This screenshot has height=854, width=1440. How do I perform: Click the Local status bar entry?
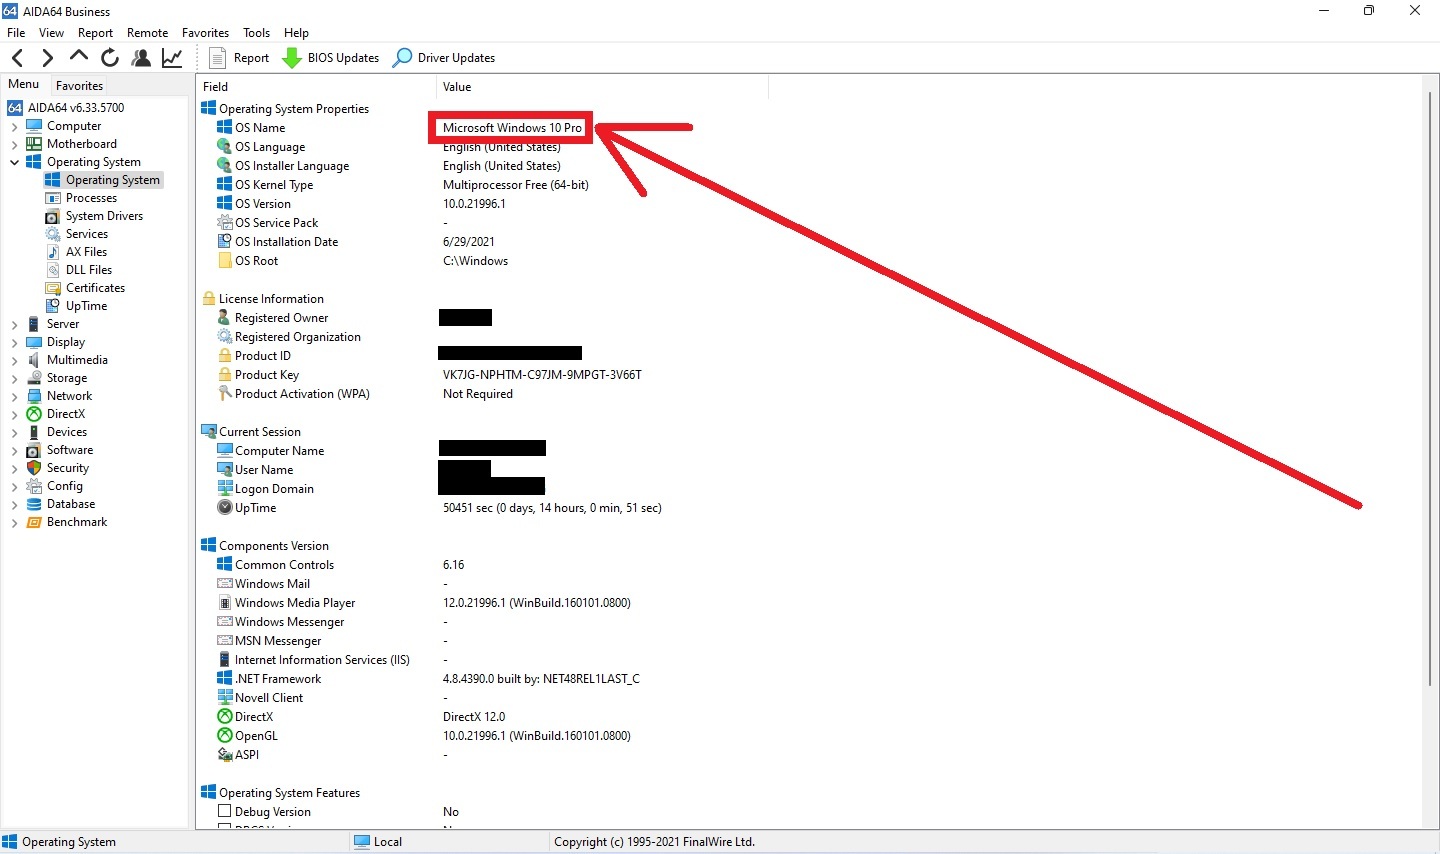click(x=378, y=842)
